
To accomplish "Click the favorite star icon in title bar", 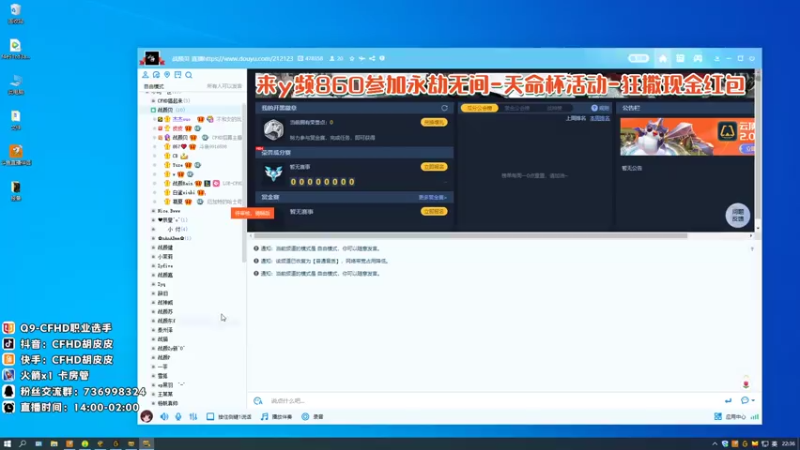I will point(352,59).
